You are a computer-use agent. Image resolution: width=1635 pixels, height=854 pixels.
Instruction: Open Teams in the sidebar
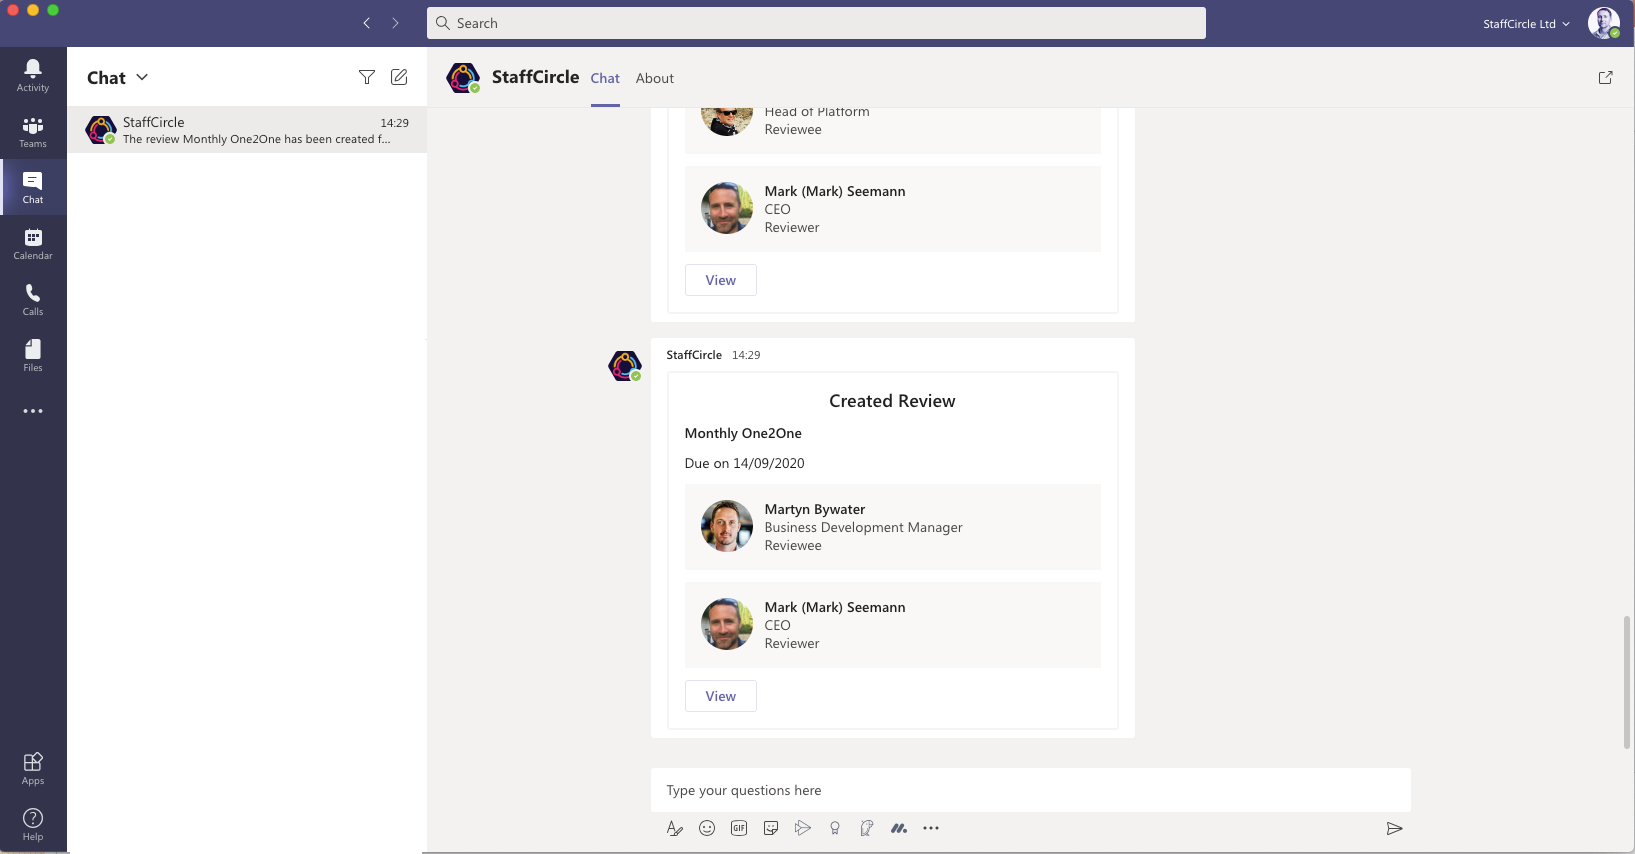tap(33, 132)
